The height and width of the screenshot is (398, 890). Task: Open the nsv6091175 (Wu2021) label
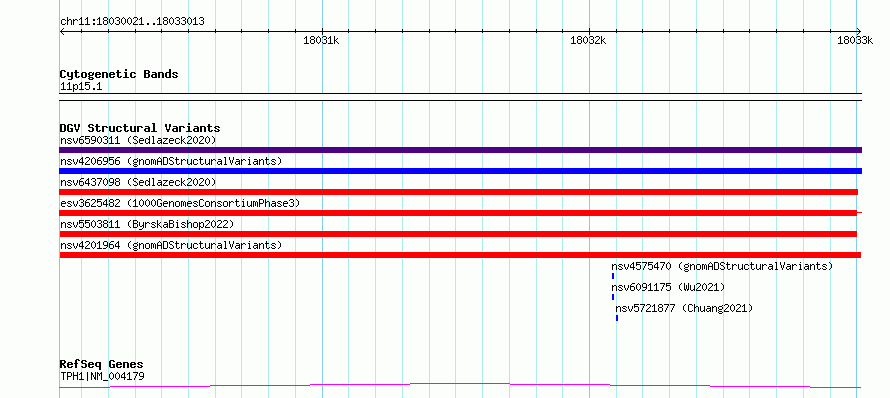668,287
